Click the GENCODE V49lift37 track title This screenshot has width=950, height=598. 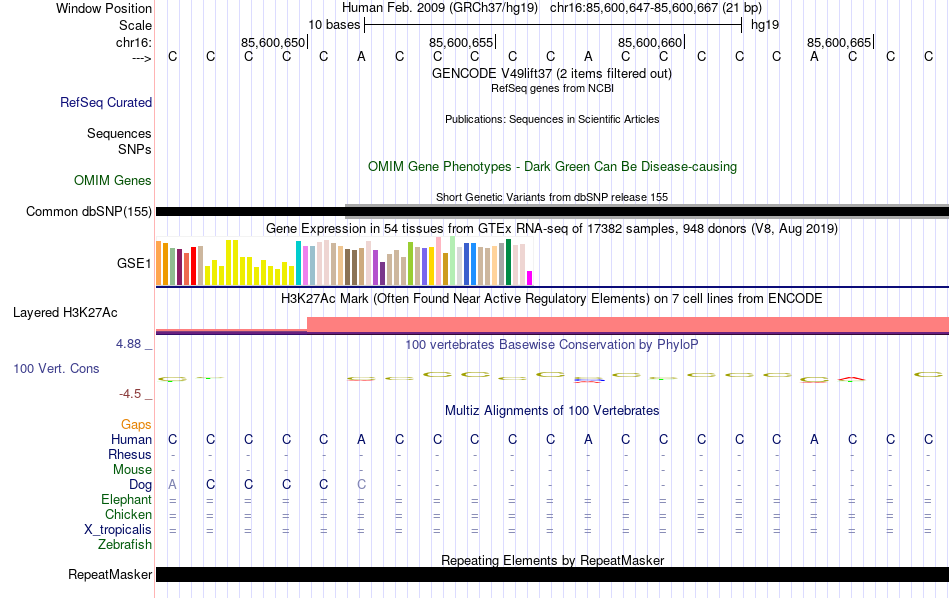(552, 73)
